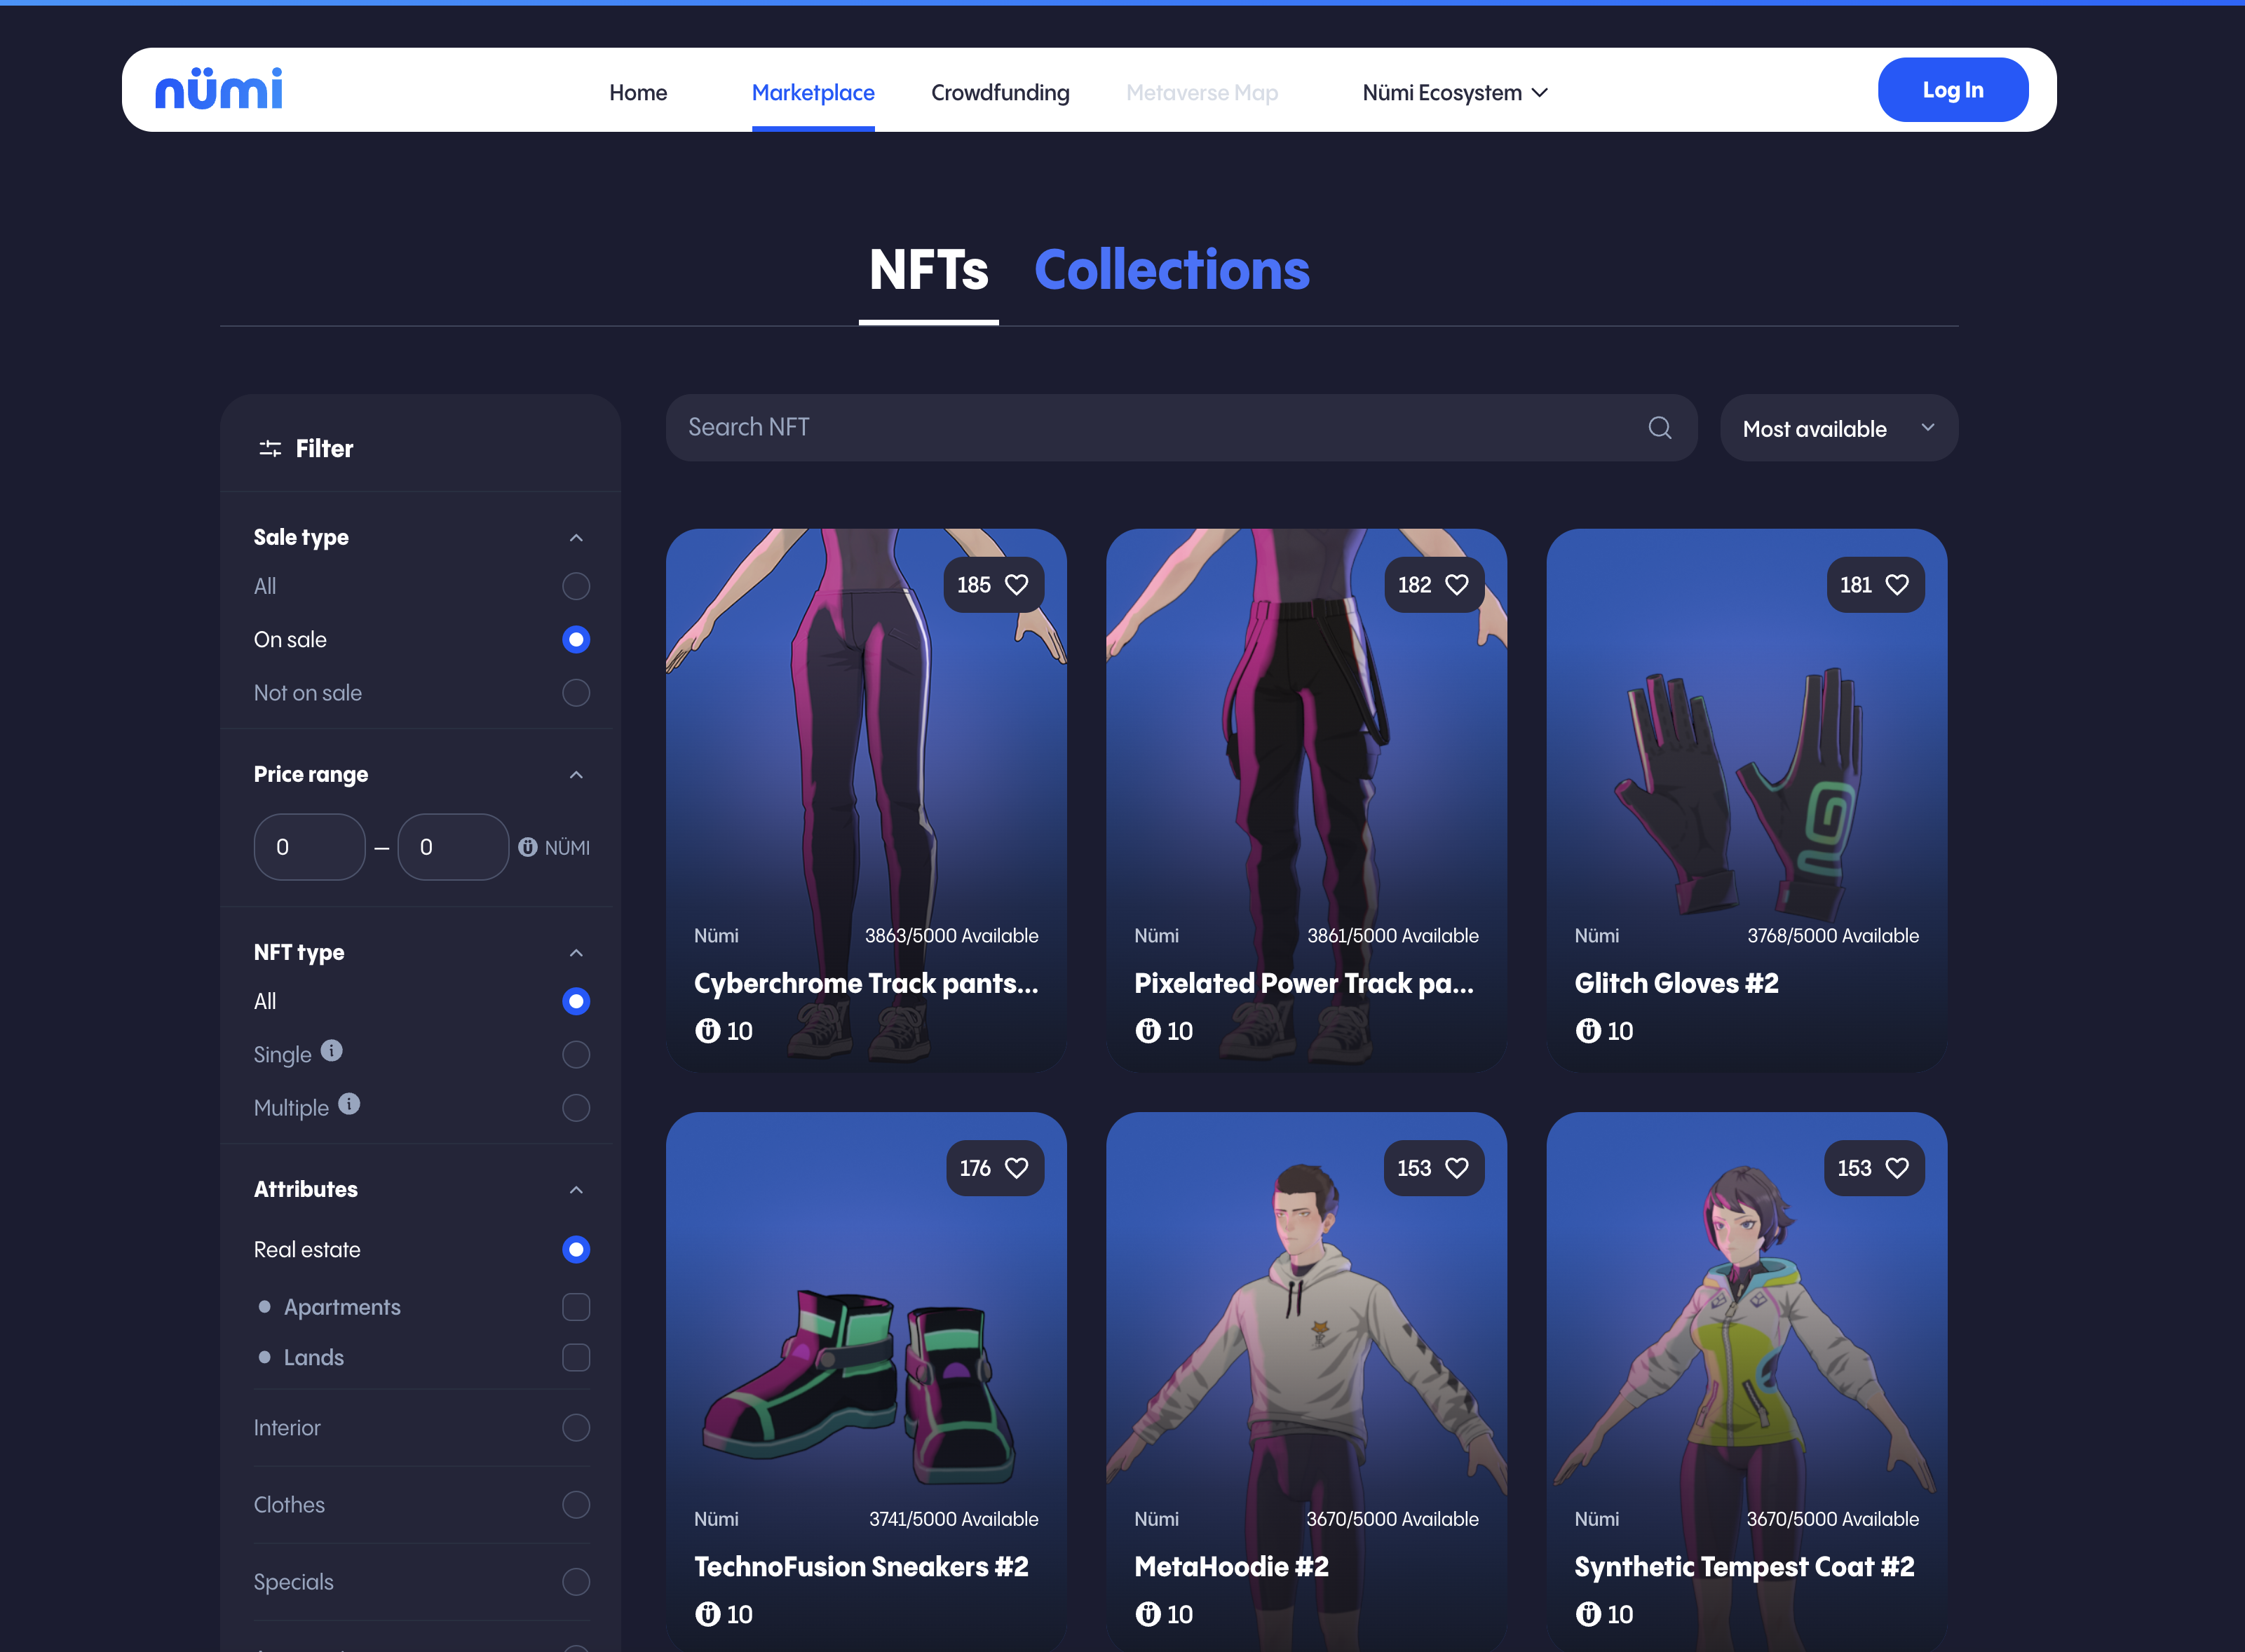The width and height of the screenshot is (2245, 1652).
Task: Collapse the Price range section
Action: tap(576, 775)
